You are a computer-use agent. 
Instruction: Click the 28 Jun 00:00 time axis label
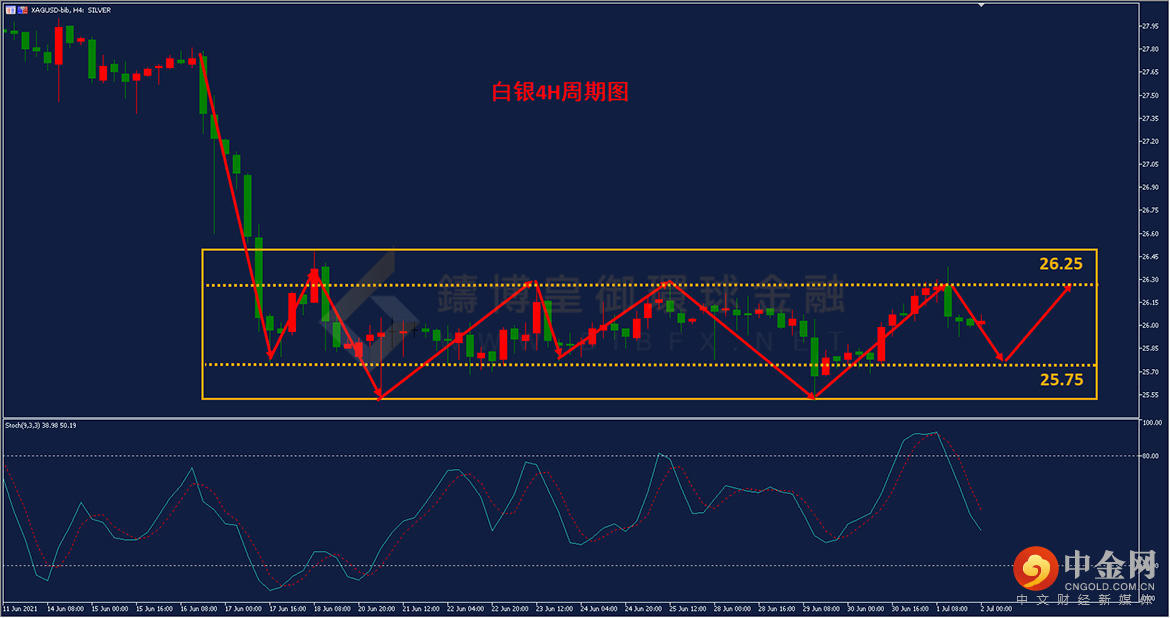click(x=733, y=609)
